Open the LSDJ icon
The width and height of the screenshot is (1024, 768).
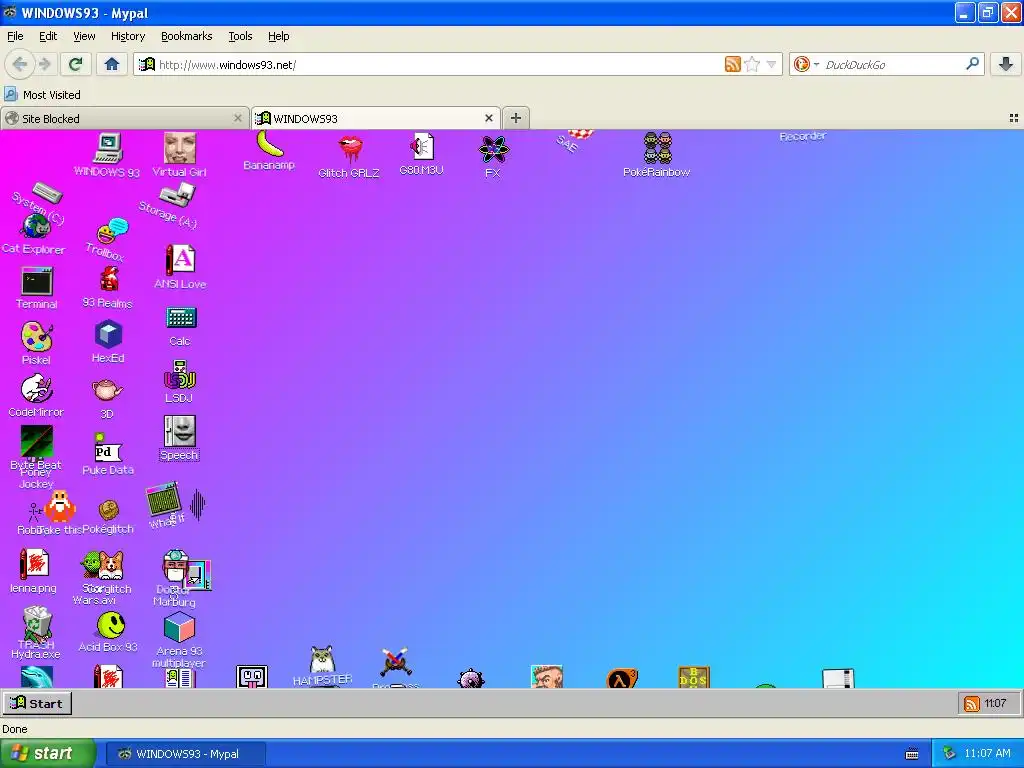(180, 374)
